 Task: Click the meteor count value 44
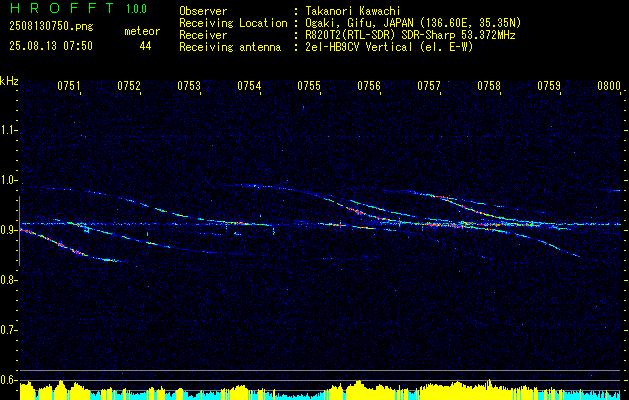(145, 46)
